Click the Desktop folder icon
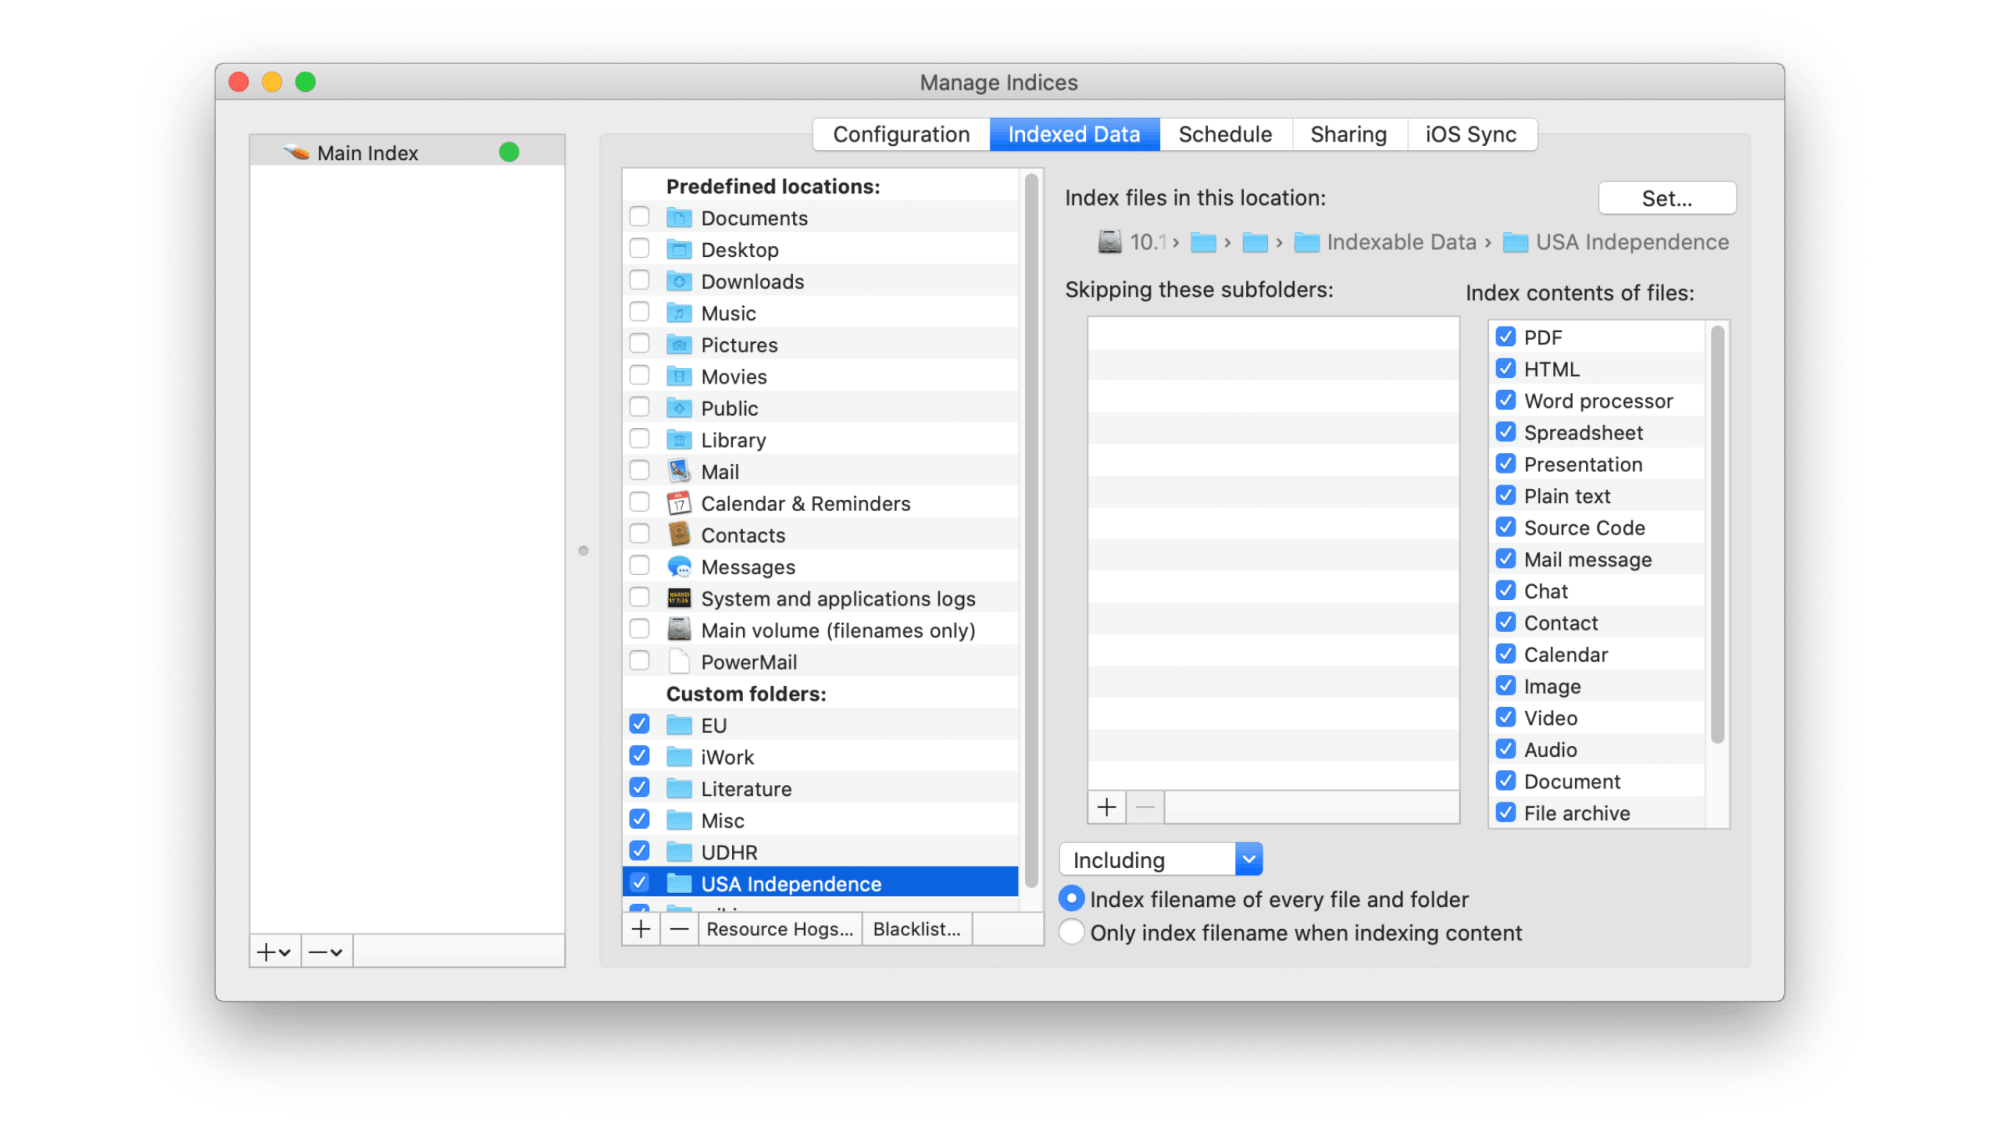The height and width of the screenshot is (1125, 2000). [679, 250]
